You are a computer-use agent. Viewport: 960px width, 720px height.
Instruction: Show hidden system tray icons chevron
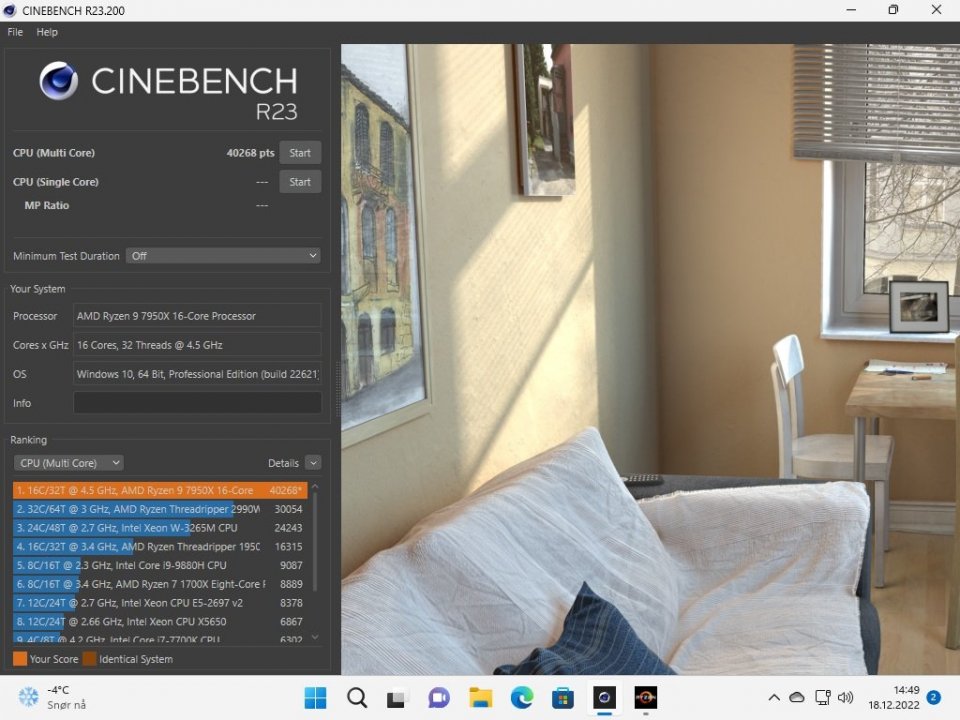click(774, 697)
